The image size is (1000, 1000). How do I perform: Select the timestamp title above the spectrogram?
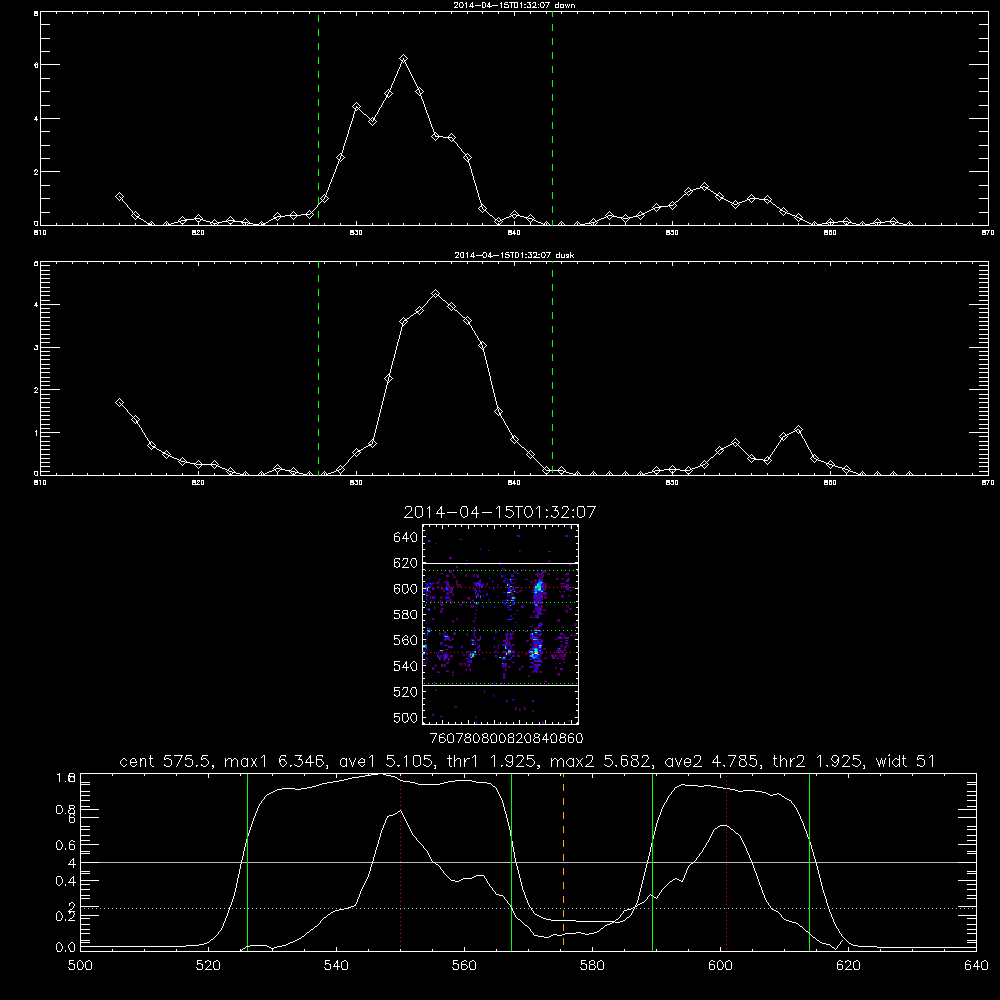click(499, 512)
